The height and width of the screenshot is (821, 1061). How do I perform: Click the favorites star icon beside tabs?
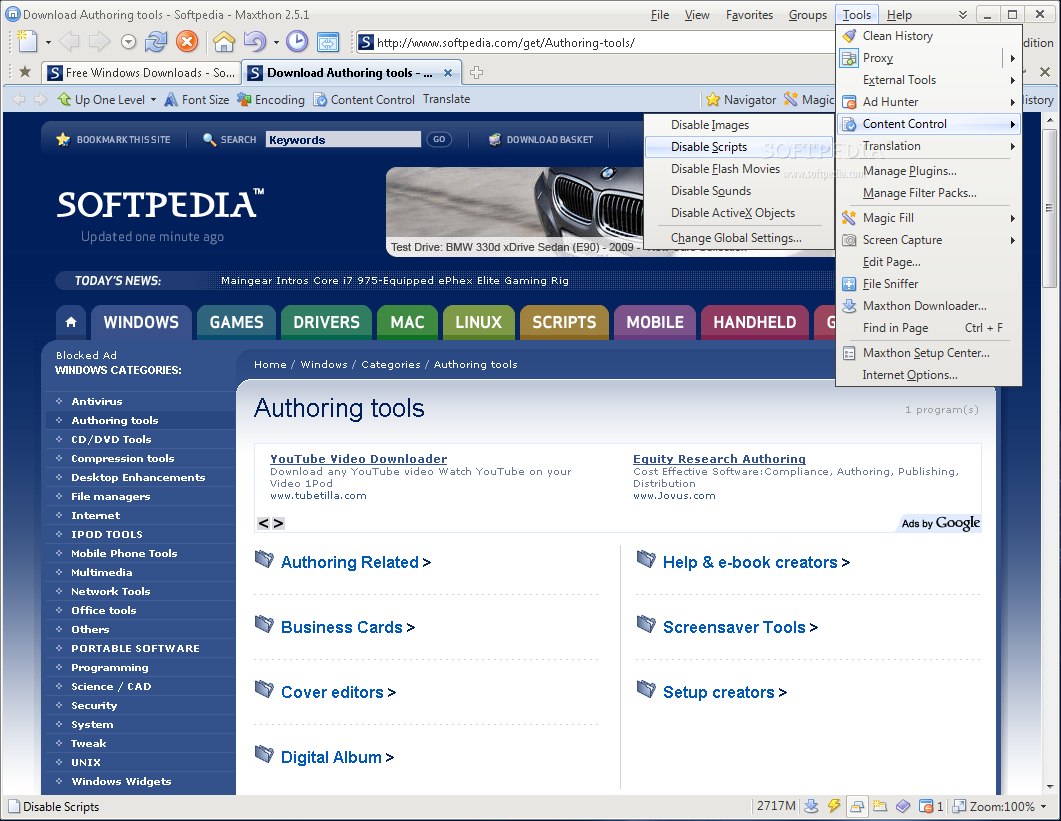coord(25,72)
